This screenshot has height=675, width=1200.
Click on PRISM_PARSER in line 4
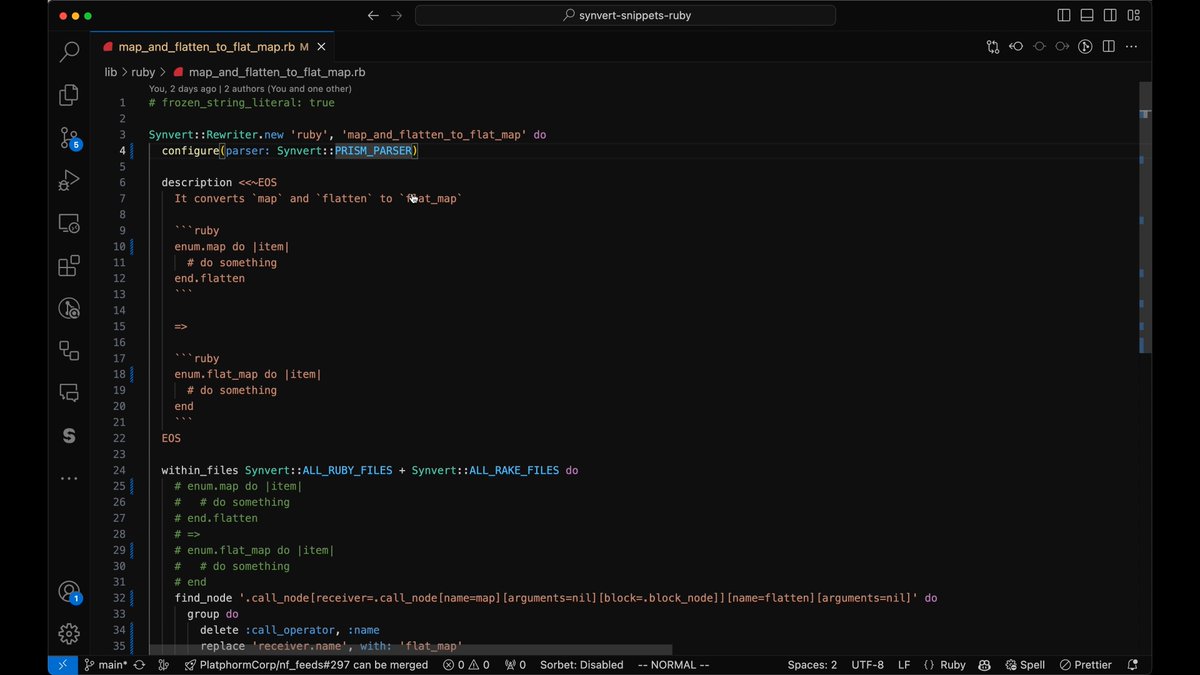pyautogui.click(x=376, y=151)
